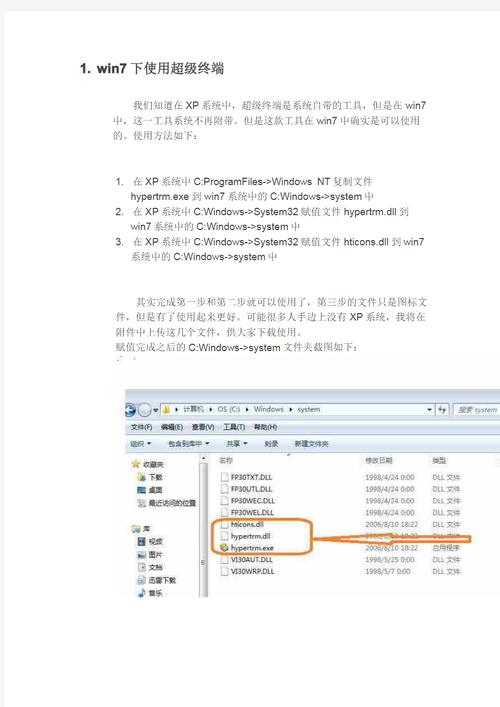The width and height of the screenshot is (500, 707).
Task: Open 最近访问的位置 in the navigation pane
Action: (166, 503)
